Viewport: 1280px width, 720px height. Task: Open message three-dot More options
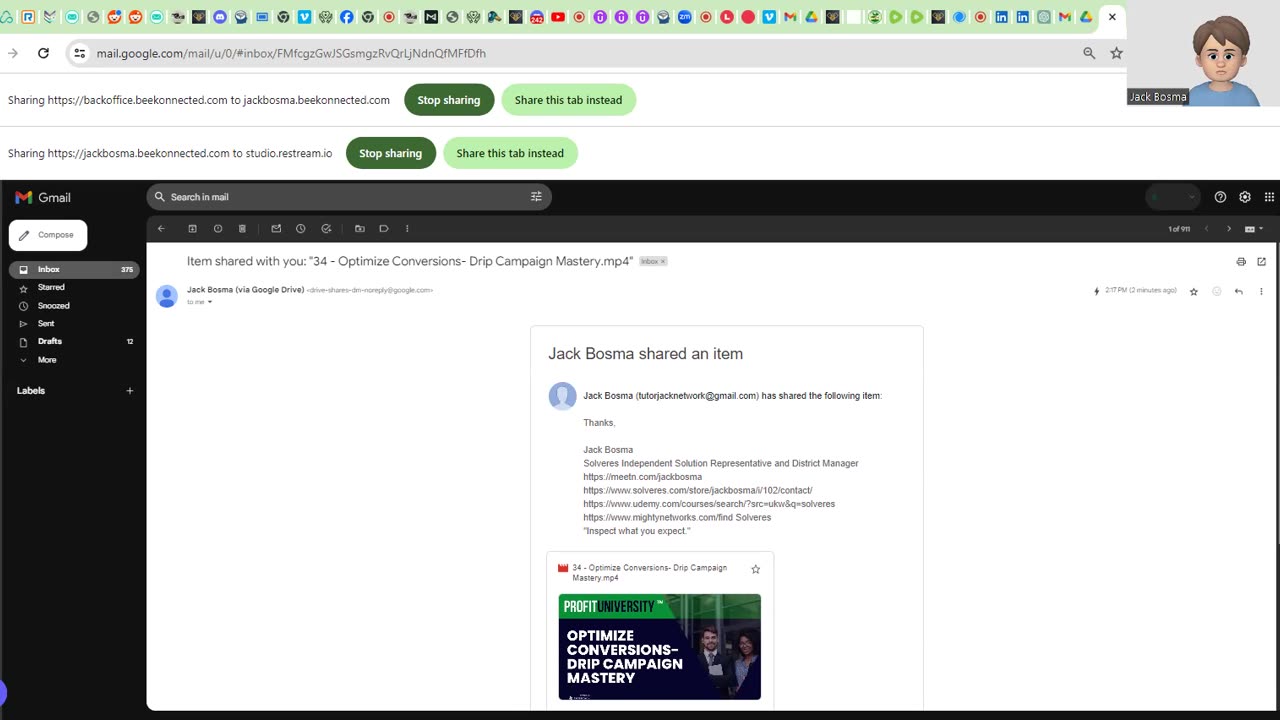(x=1261, y=291)
